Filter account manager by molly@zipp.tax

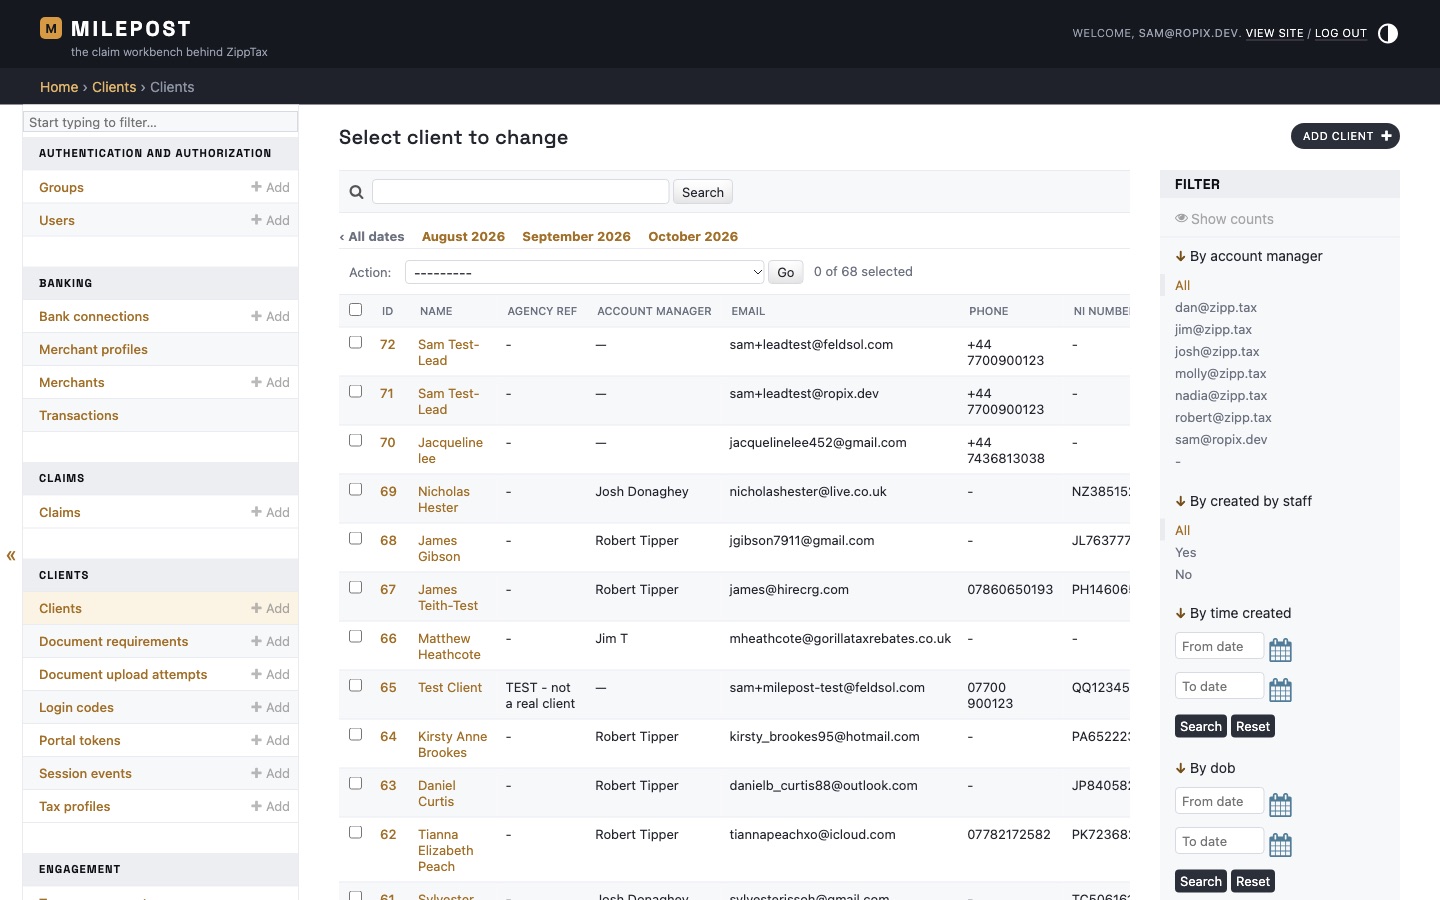tap(1220, 373)
